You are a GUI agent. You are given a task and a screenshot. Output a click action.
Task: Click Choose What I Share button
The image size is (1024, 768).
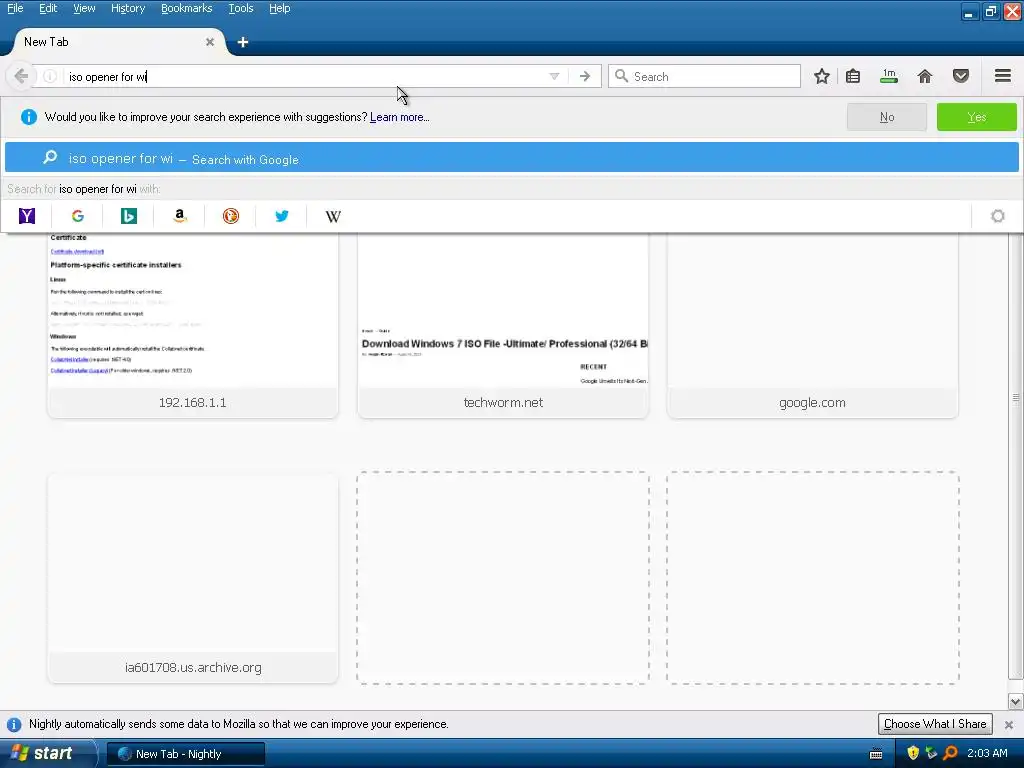935,724
